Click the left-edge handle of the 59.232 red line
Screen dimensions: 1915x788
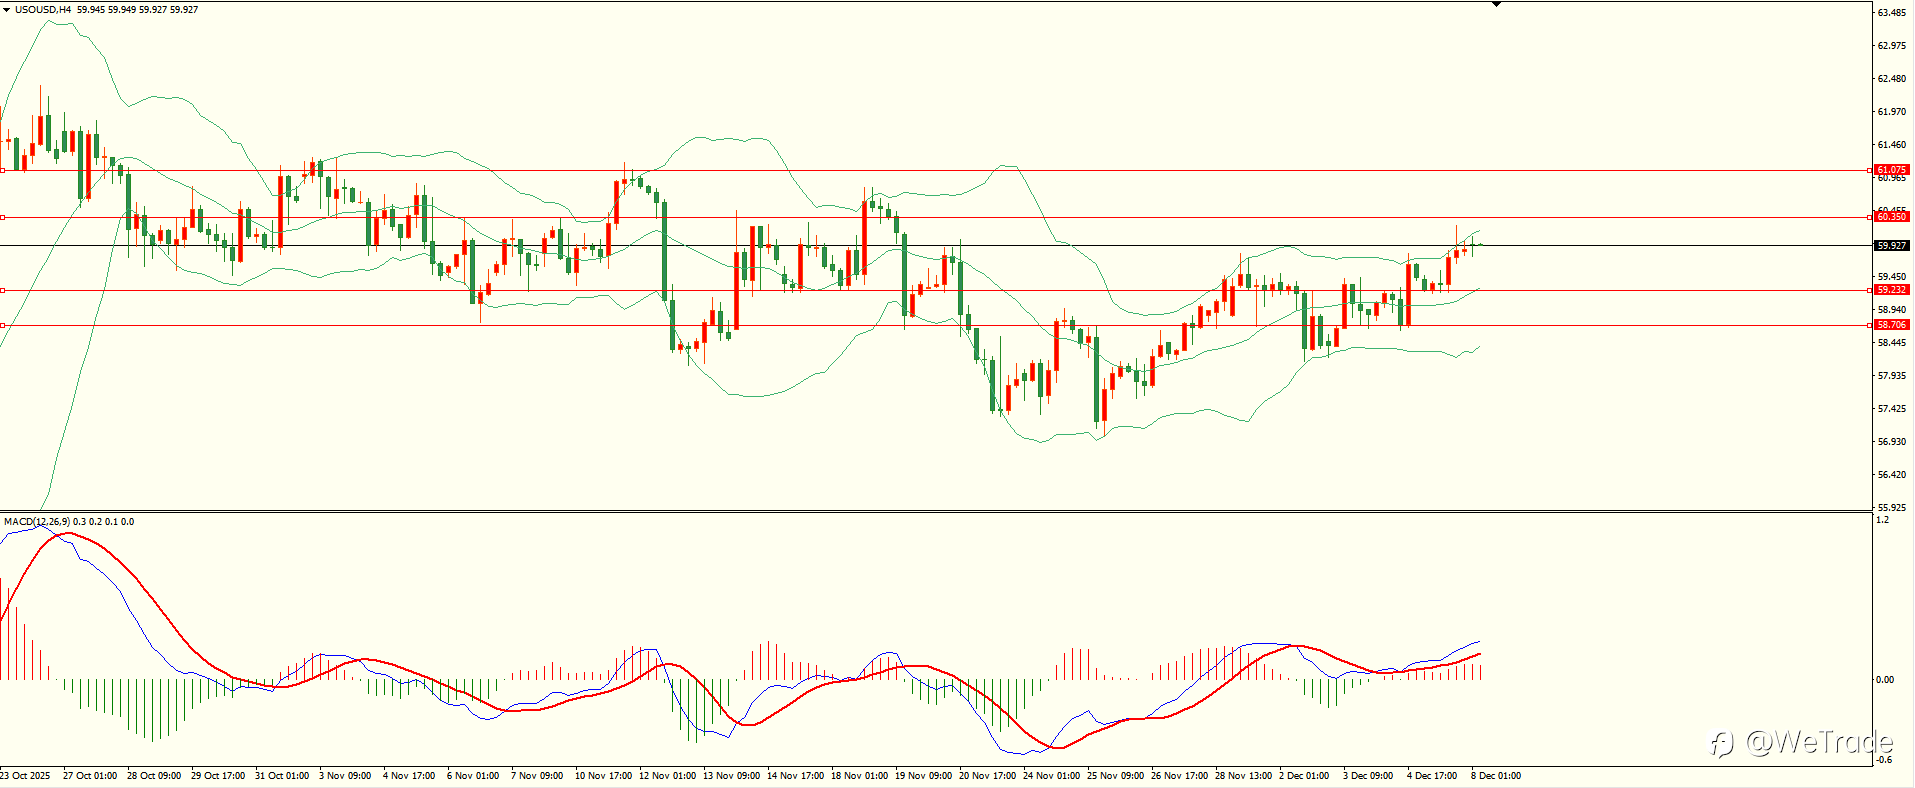(3, 291)
